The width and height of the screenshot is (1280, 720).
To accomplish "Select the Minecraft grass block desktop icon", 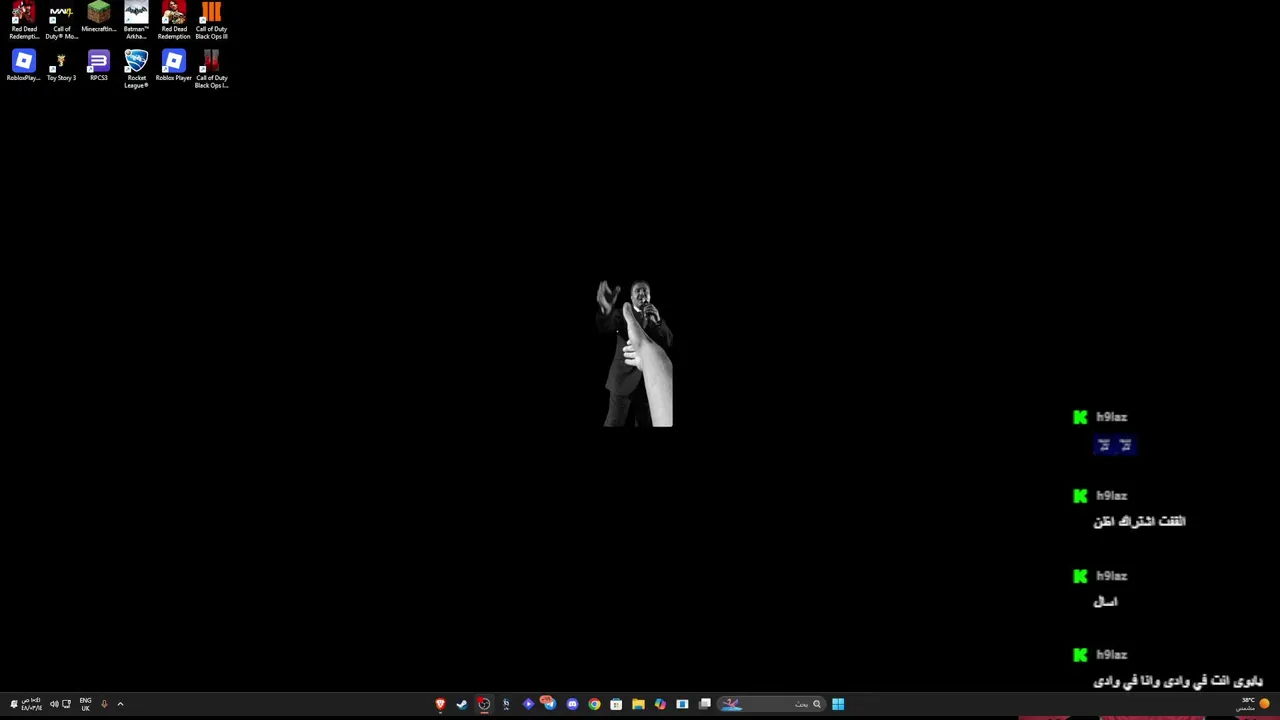I will click(98, 18).
